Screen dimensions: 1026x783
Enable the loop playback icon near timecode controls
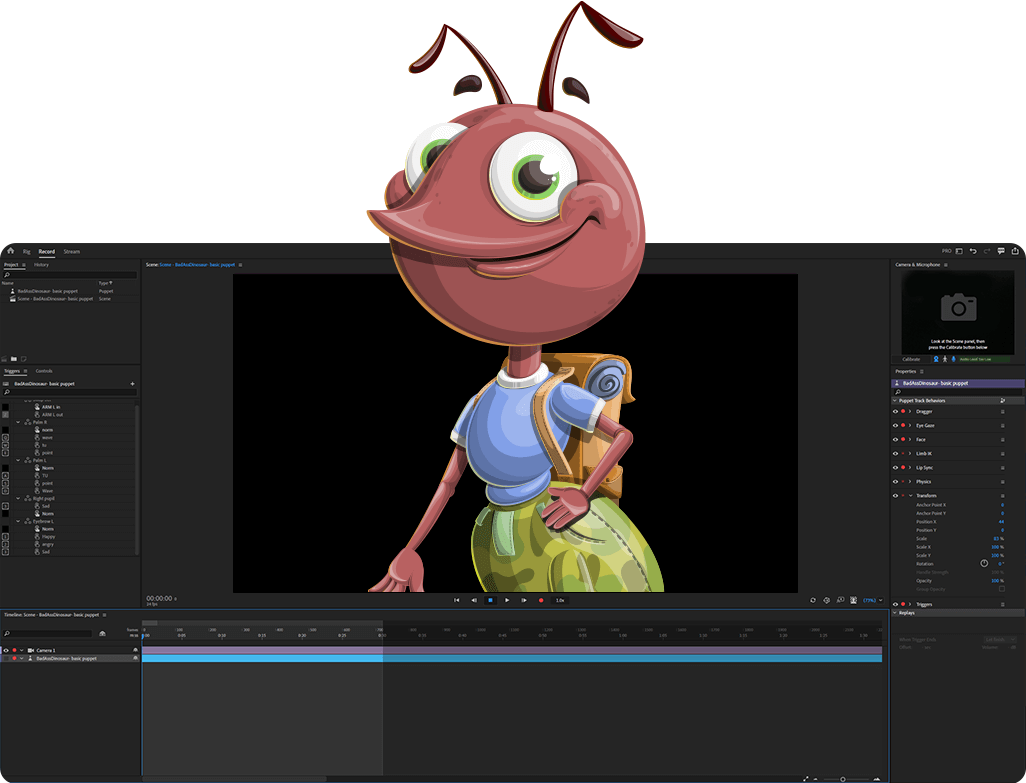[813, 600]
